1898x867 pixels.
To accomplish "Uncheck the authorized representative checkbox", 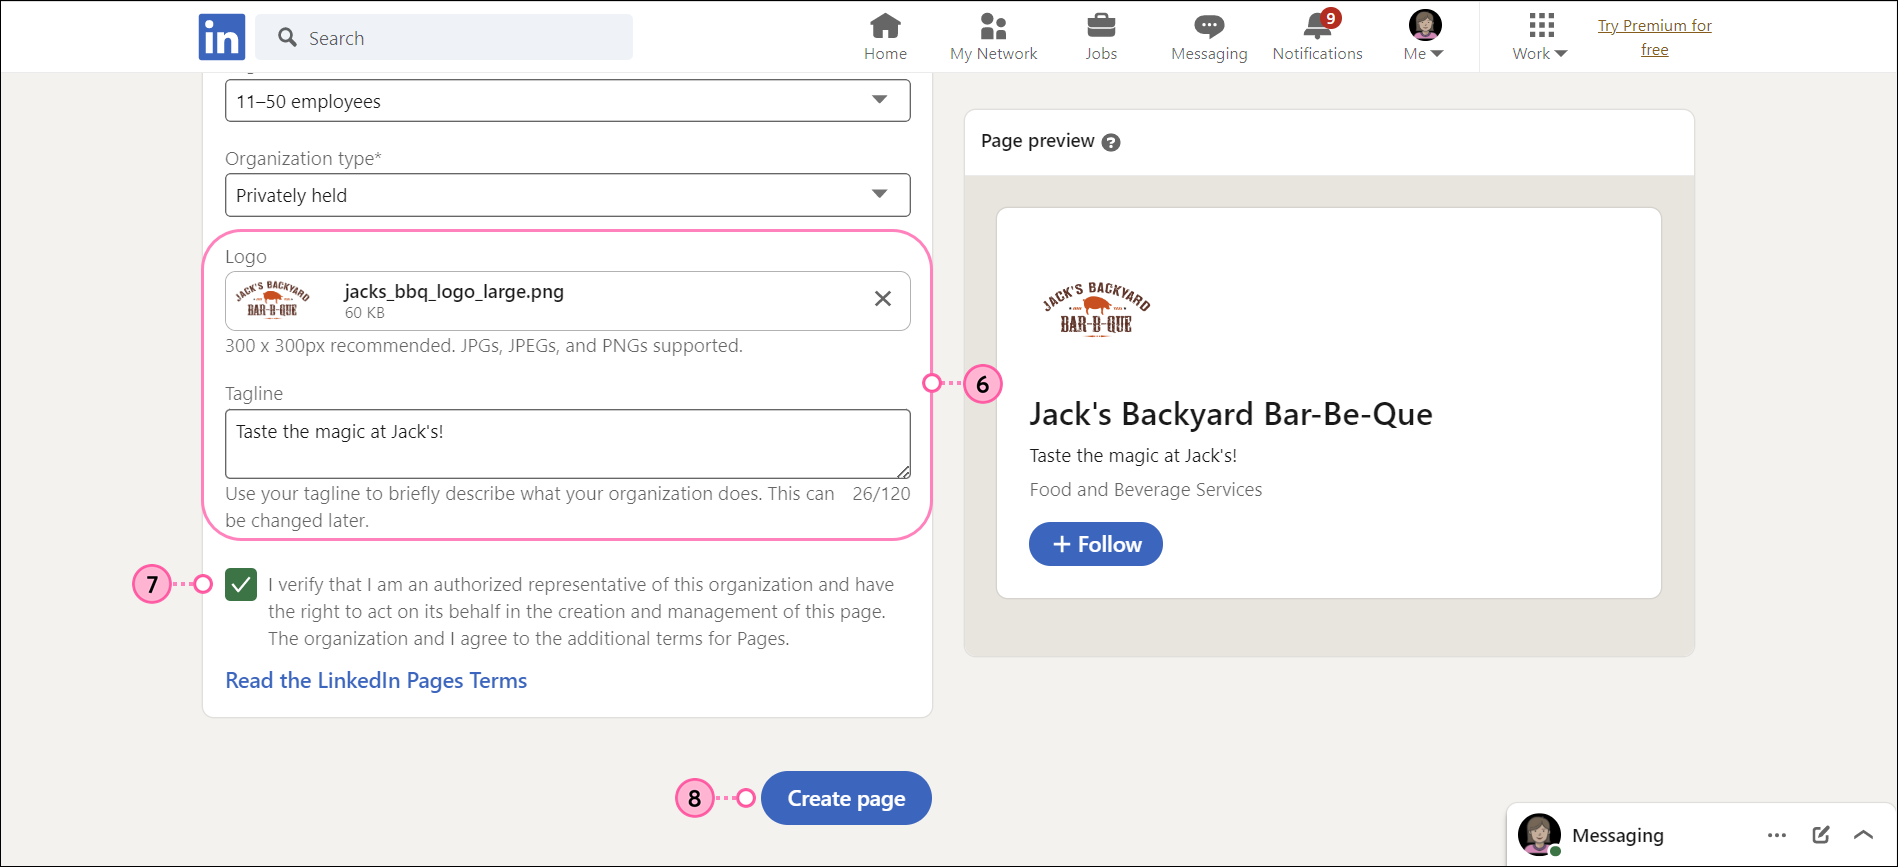I will pyautogui.click(x=241, y=584).
